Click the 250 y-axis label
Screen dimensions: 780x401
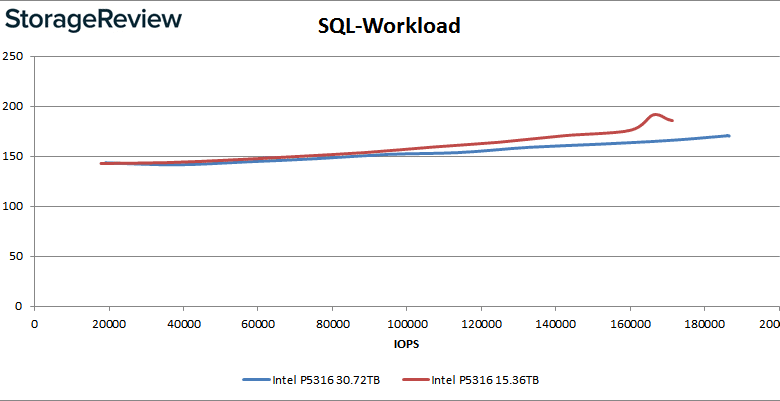point(11,56)
